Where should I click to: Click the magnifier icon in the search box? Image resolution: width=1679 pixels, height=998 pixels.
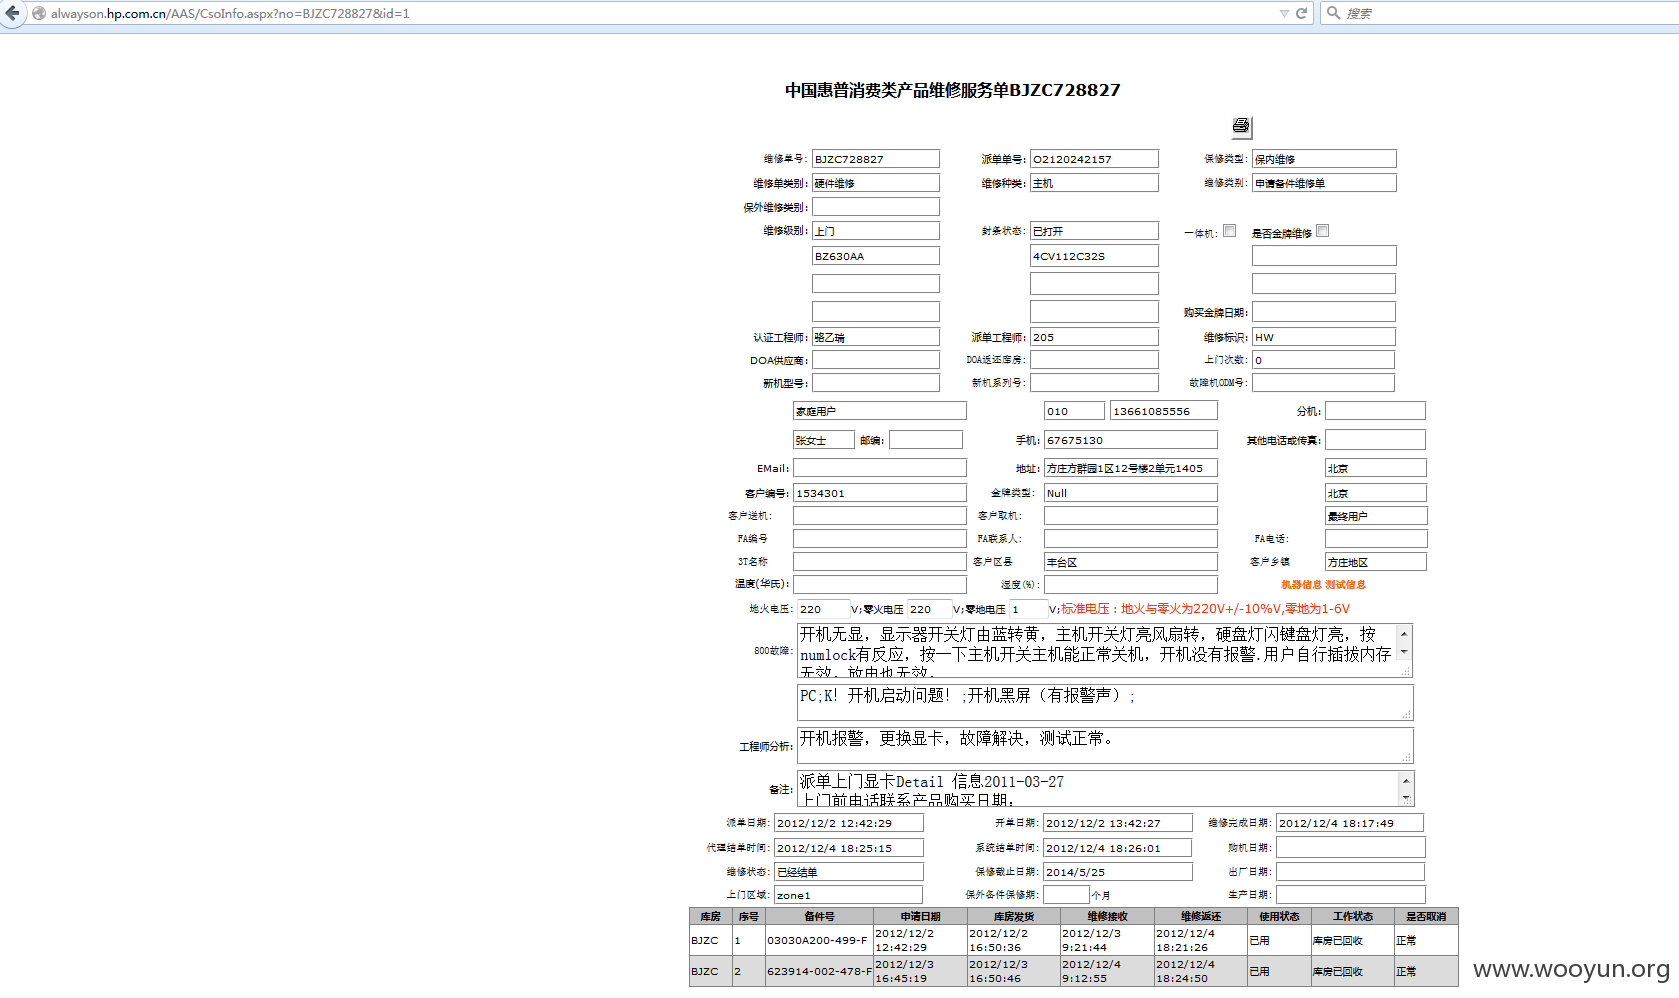point(1333,13)
